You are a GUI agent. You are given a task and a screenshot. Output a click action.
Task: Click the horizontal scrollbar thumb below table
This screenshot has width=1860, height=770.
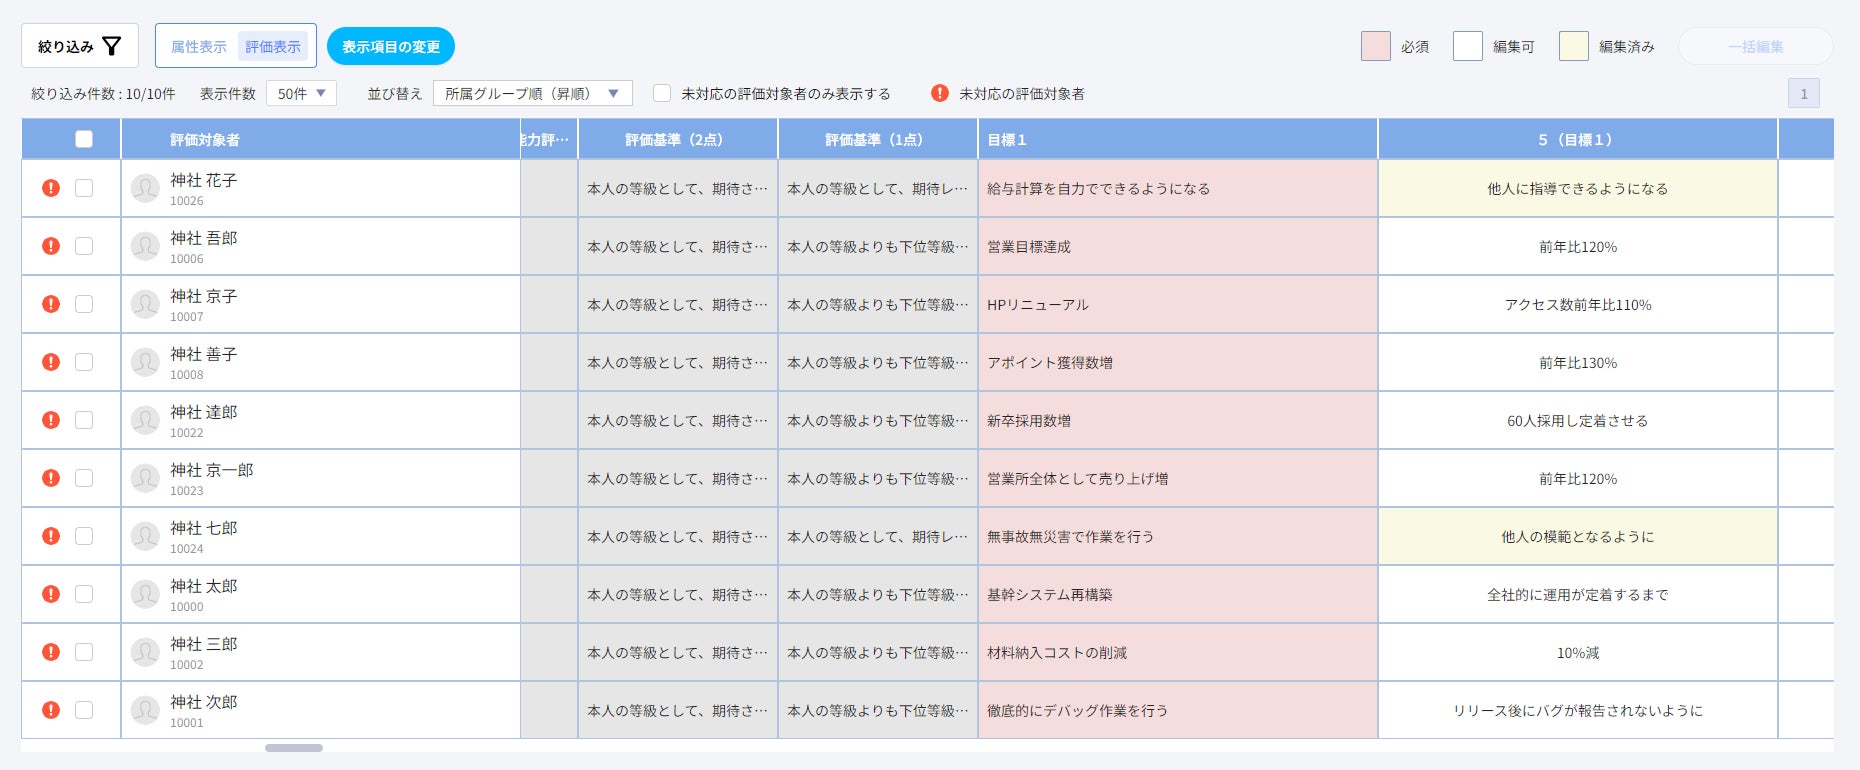point(294,747)
